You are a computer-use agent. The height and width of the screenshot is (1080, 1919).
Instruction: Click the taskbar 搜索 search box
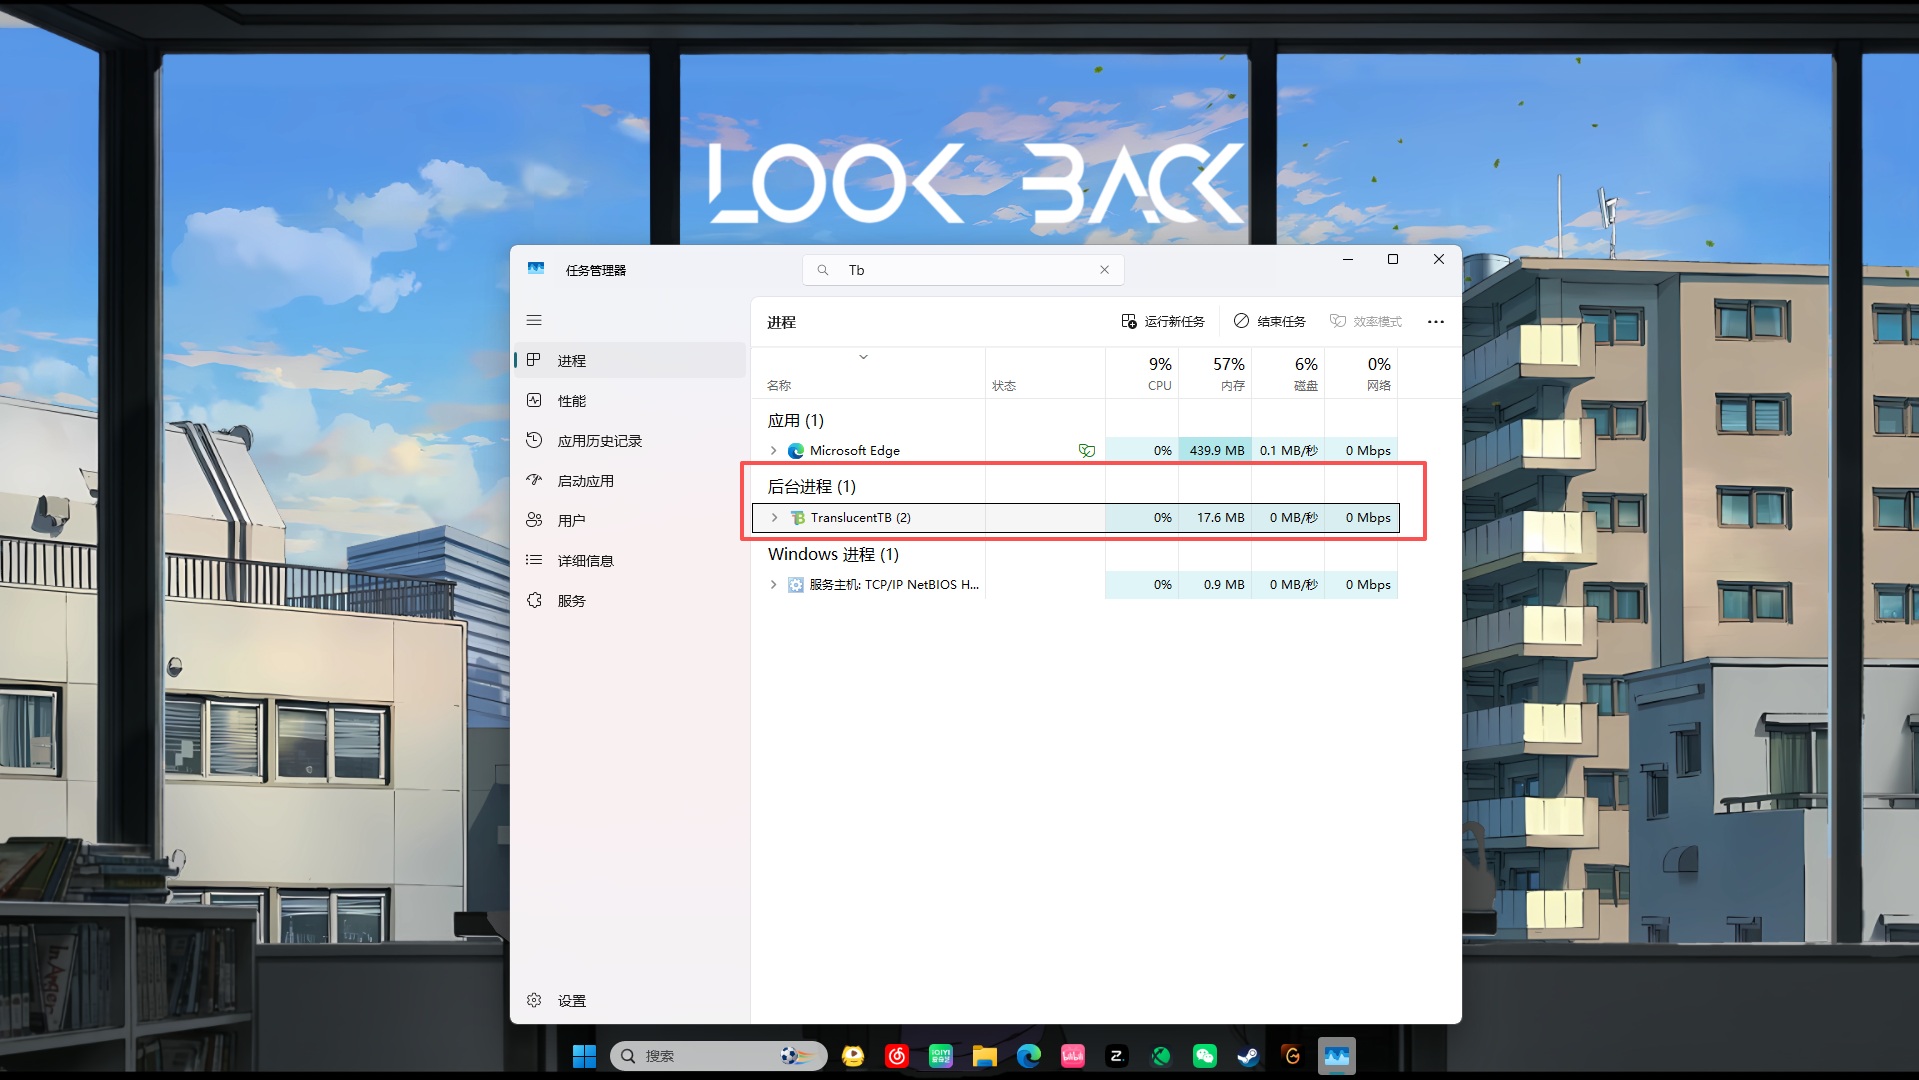pyautogui.click(x=719, y=1056)
